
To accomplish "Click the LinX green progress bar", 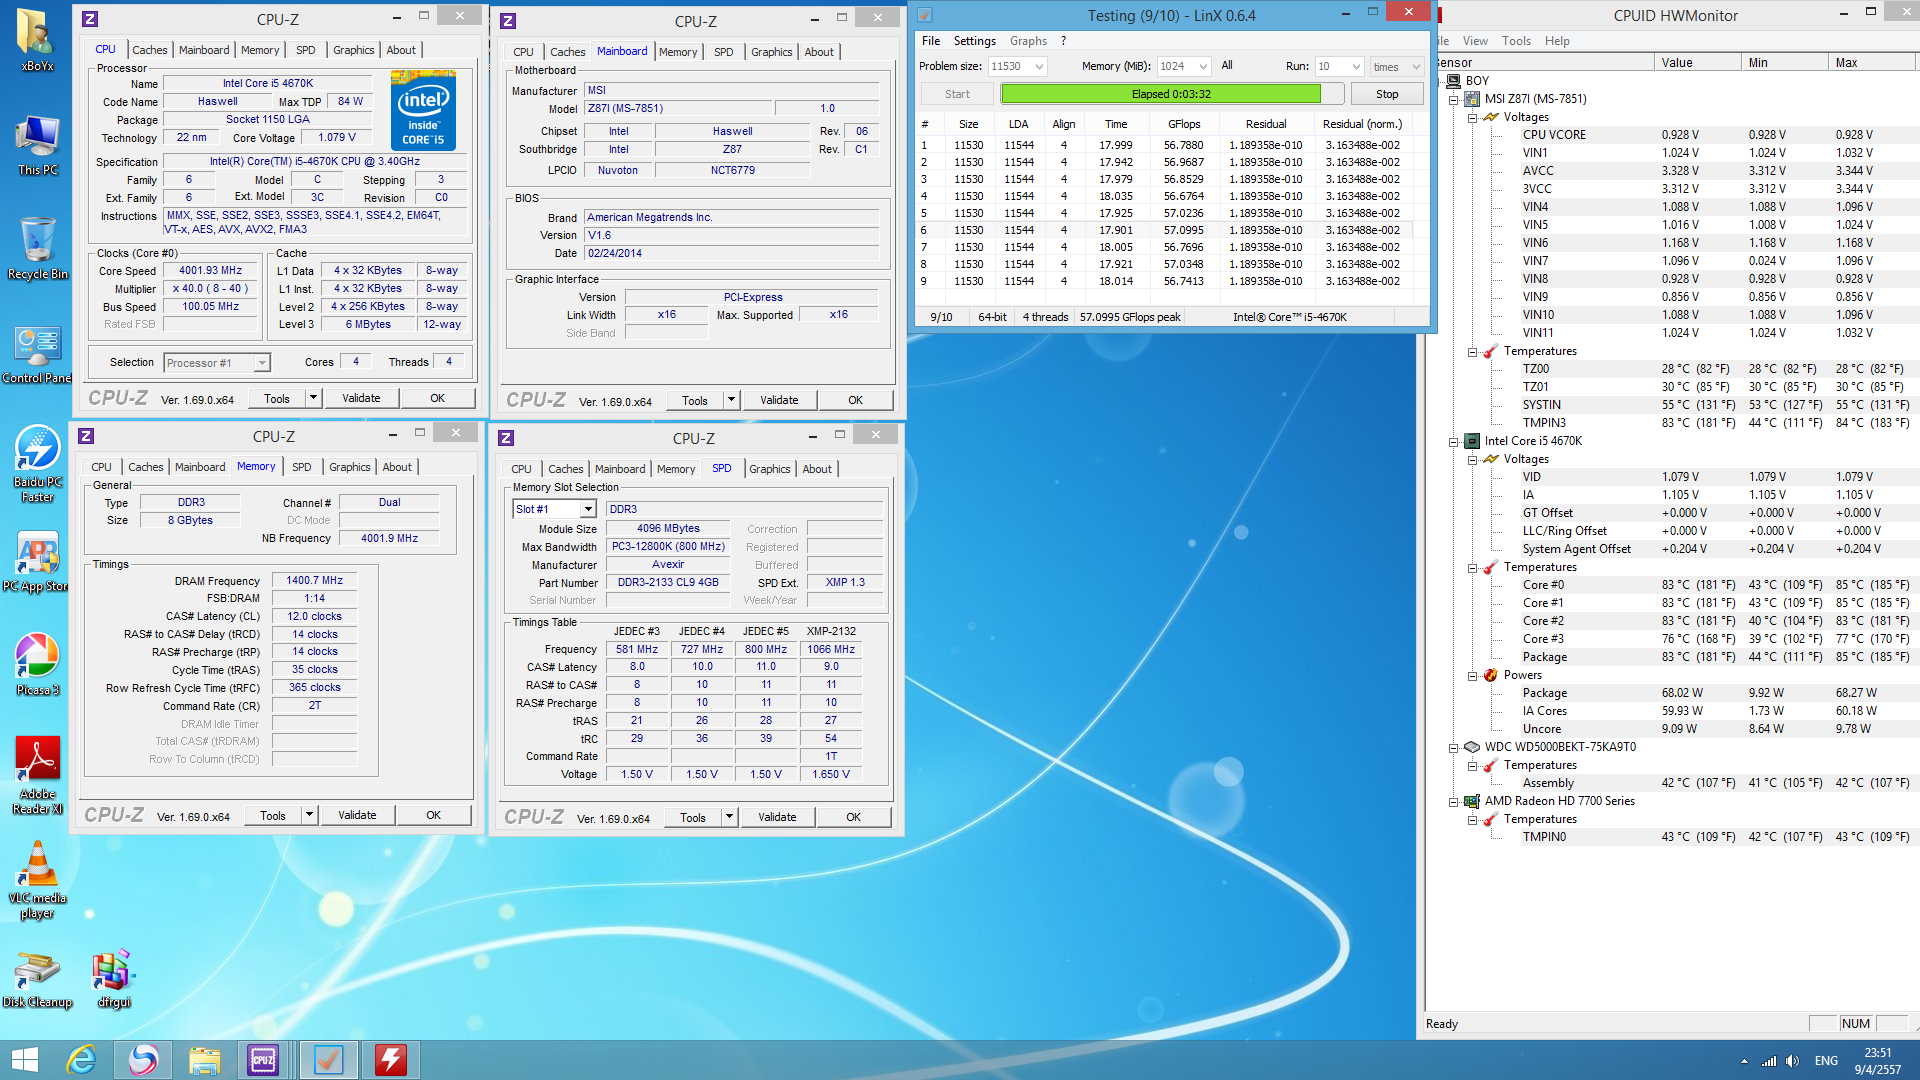I will [x=1160, y=94].
